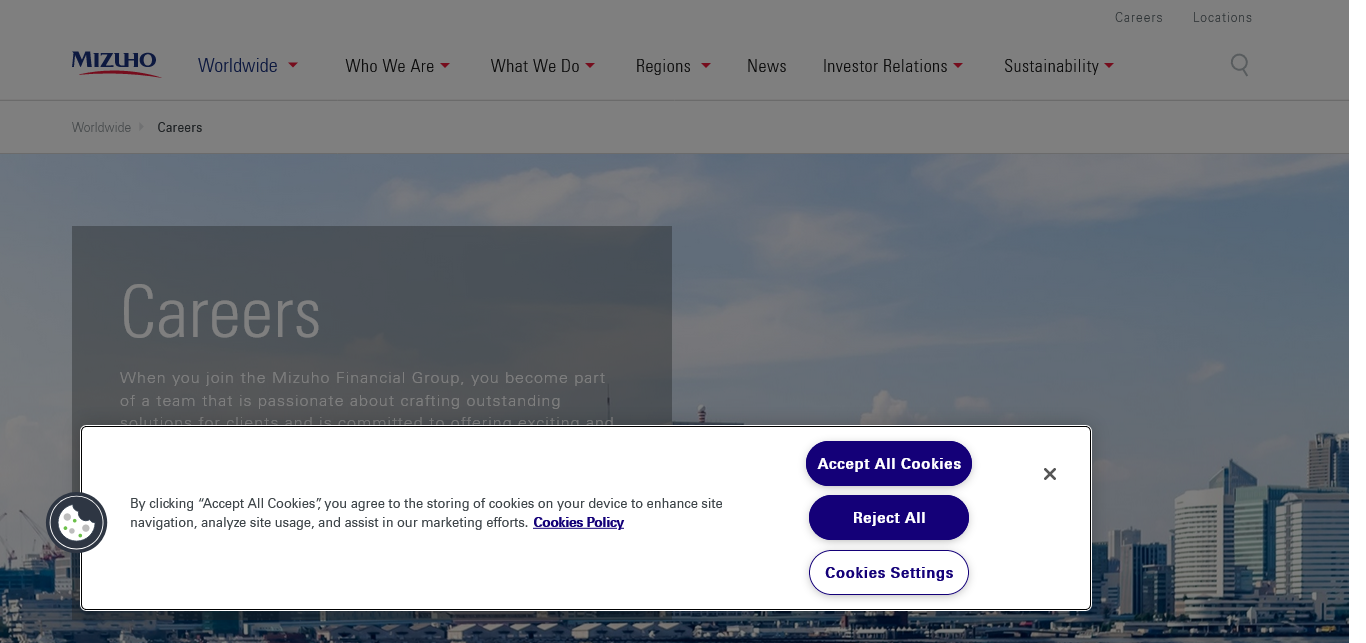Open the Cookies Policy link
Screen dimensions: 1366x643
[x=578, y=522]
